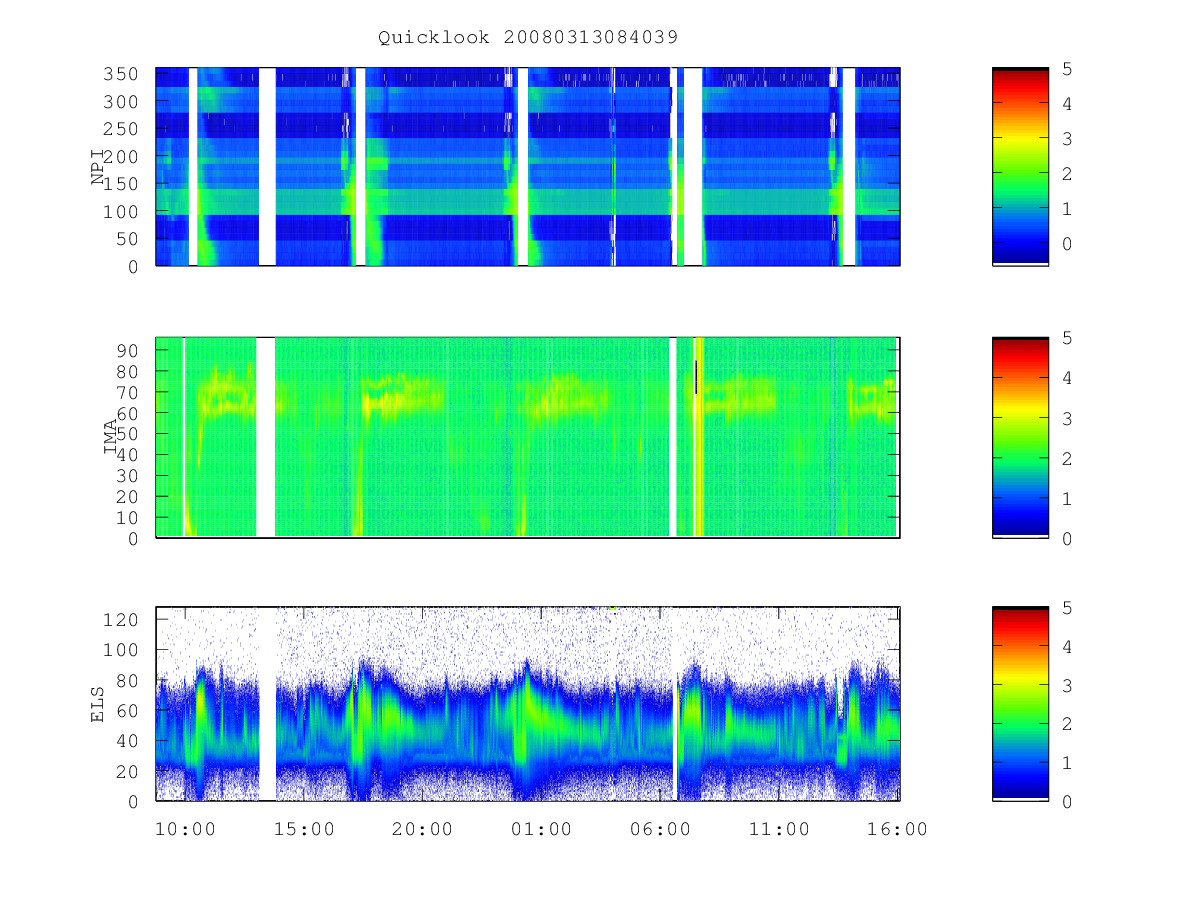This screenshot has height=900, width=1200.
Task: Click the 15:00 time axis label
Action: coord(304,829)
